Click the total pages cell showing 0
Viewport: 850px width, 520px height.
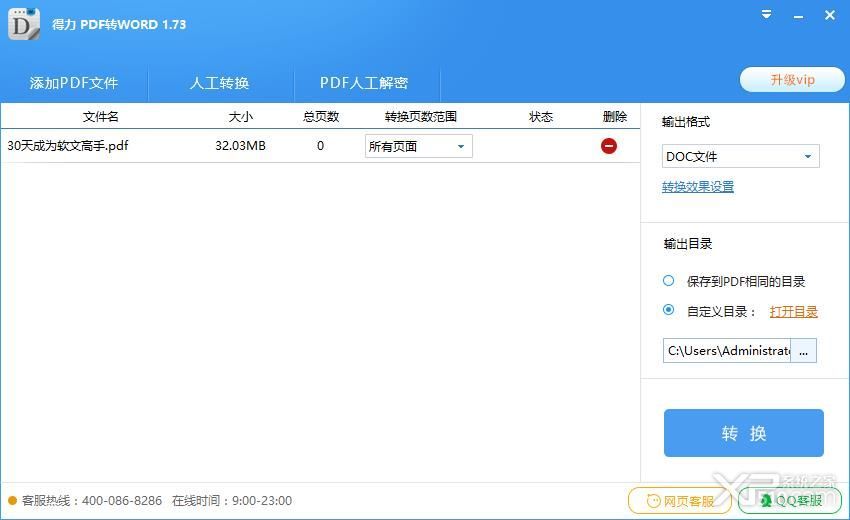(x=320, y=146)
